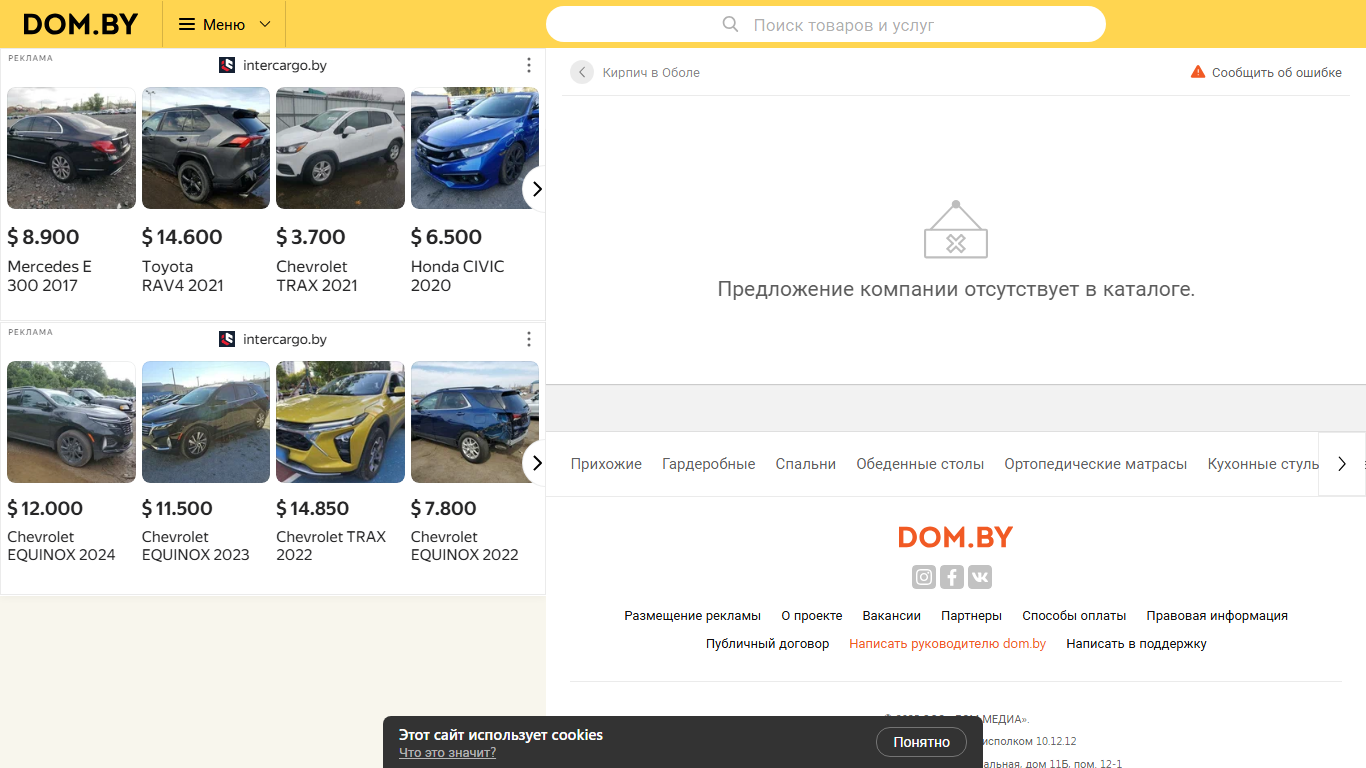Click the DOM.BY logo in header
Screen dimensions: 1366x768
point(80,24)
